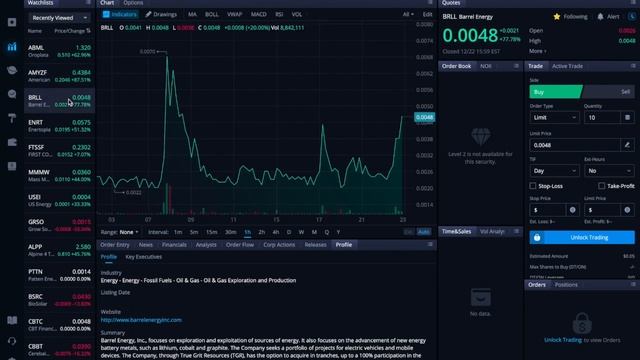This screenshot has width=640, height=360.
Task: Switch to the Active Trade tab
Action: 567,66
